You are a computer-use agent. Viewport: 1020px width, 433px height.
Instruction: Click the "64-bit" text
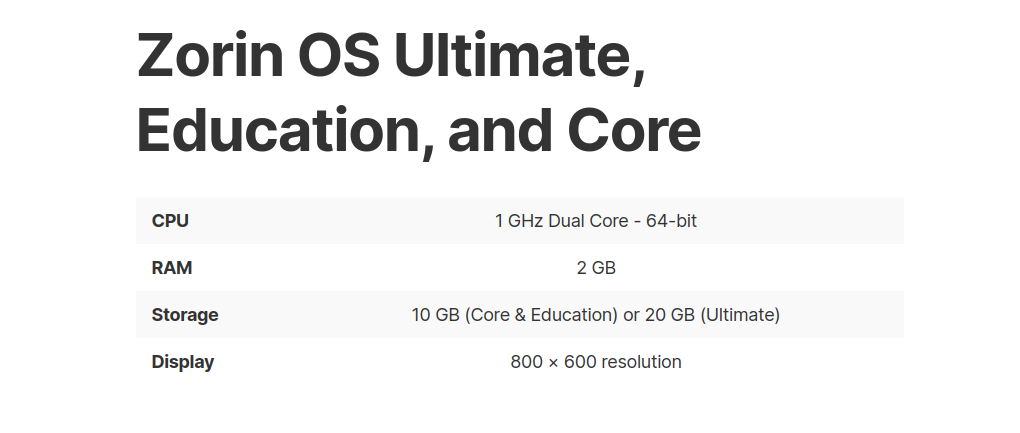(x=672, y=221)
